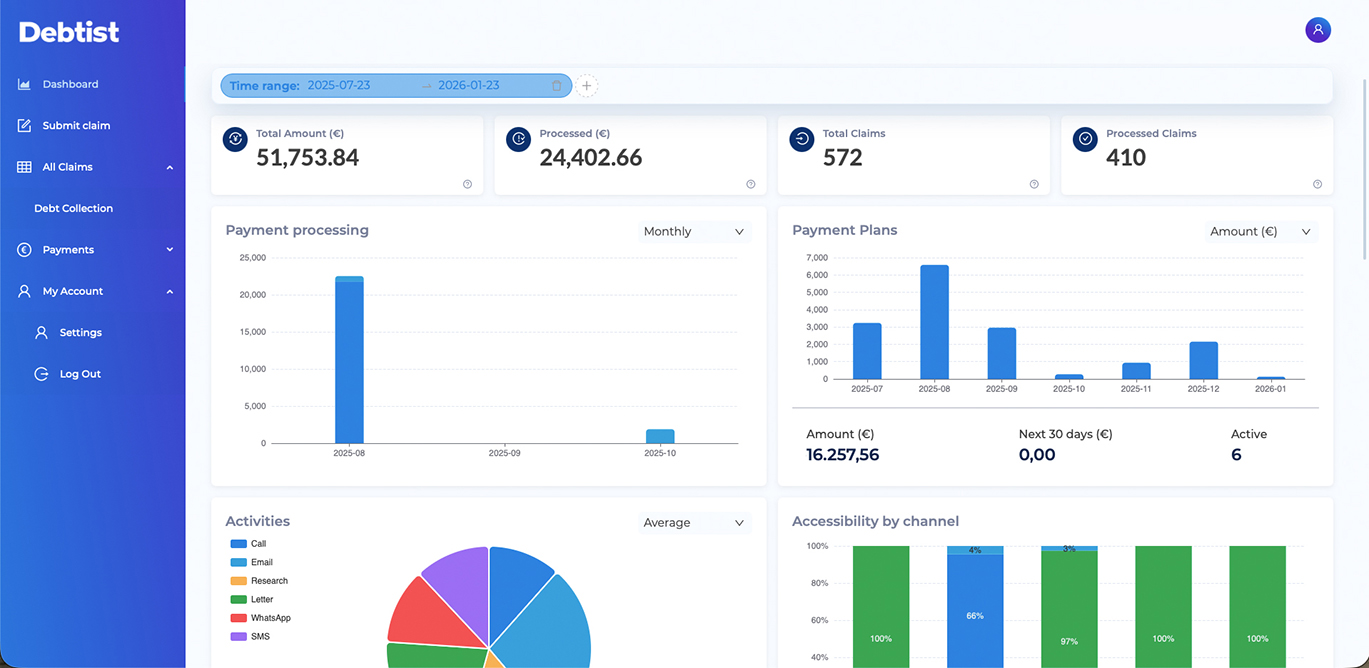The width and height of the screenshot is (1369, 668).
Task: Click the Log Out icon
Action: (41, 373)
